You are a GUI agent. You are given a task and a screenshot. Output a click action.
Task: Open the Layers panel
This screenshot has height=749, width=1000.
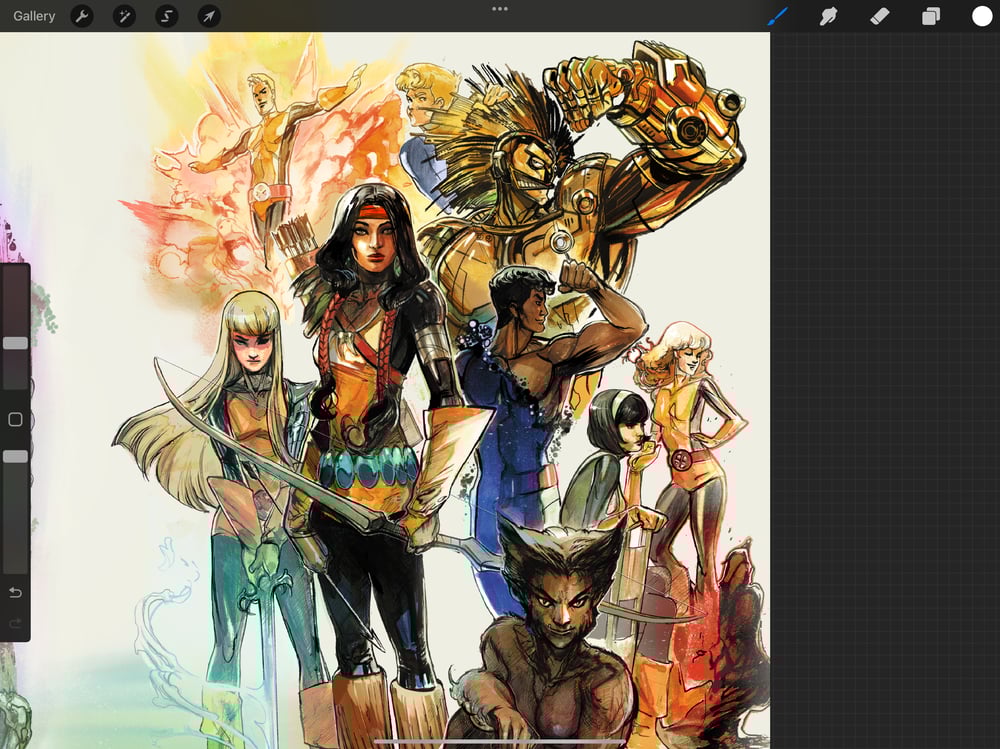tap(933, 16)
